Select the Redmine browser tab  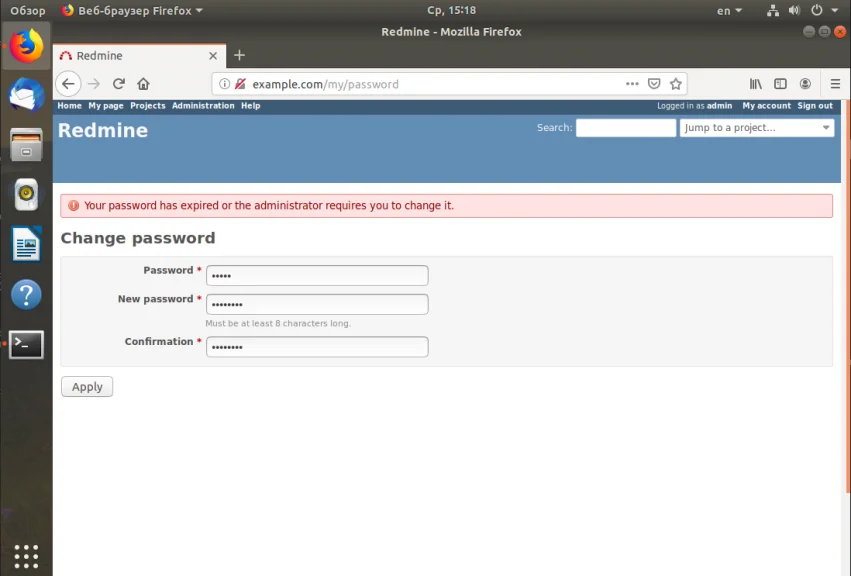point(139,55)
